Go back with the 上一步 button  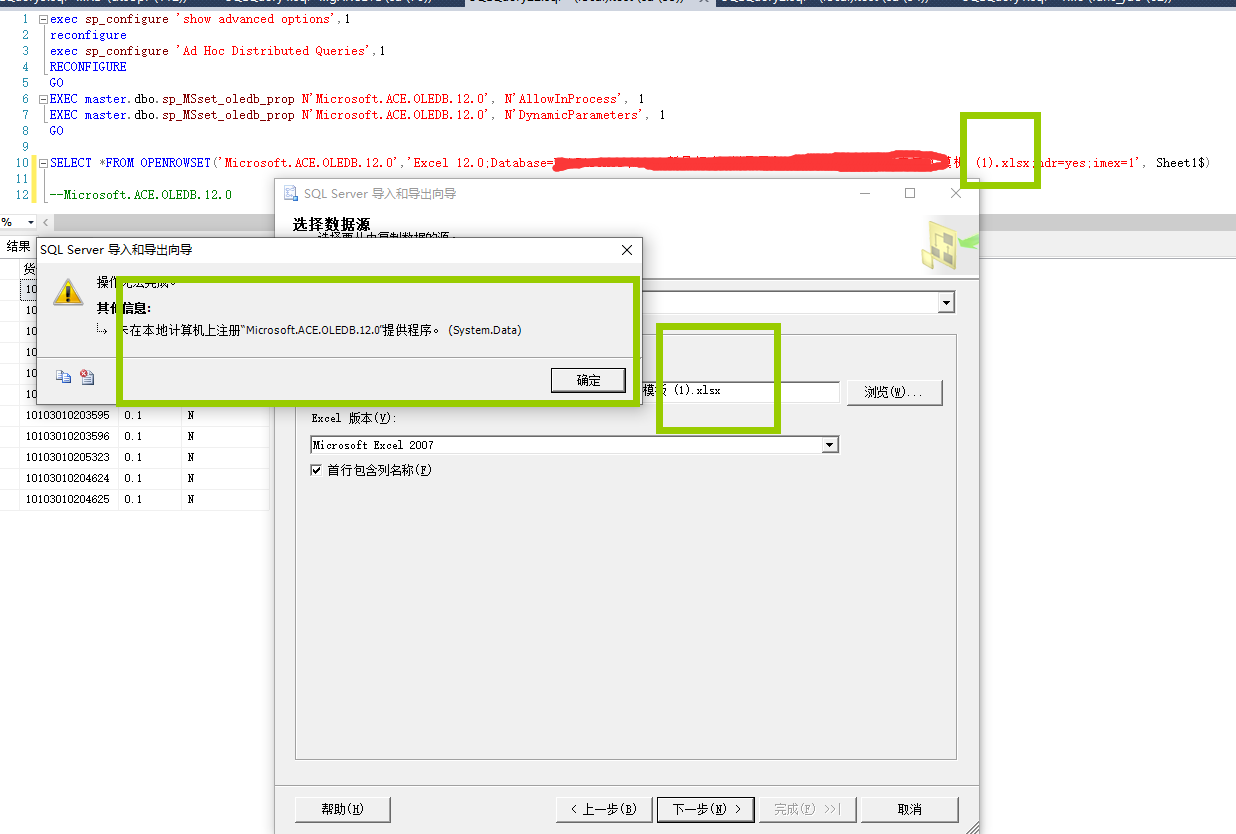(604, 809)
